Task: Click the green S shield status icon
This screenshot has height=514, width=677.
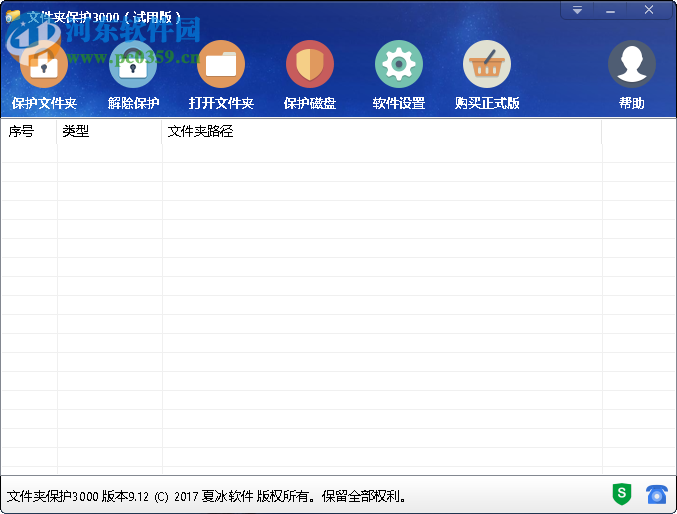Action: coord(622,494)
